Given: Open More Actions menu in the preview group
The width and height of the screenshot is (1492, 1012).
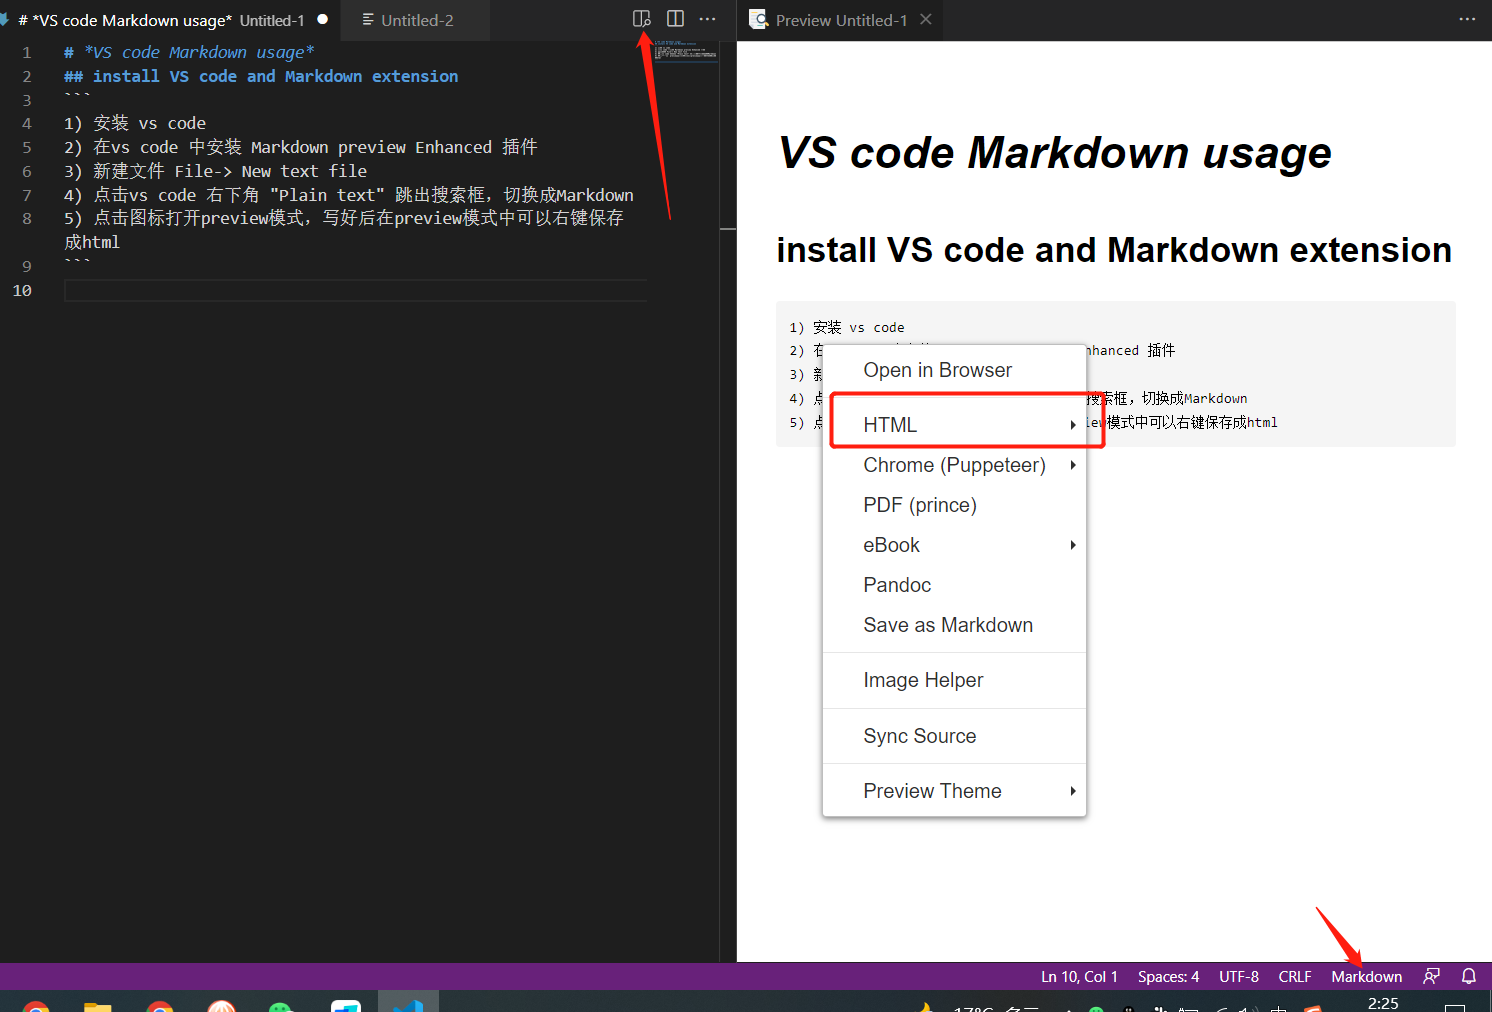Looking at the screenshot, I should (1467, 19).
